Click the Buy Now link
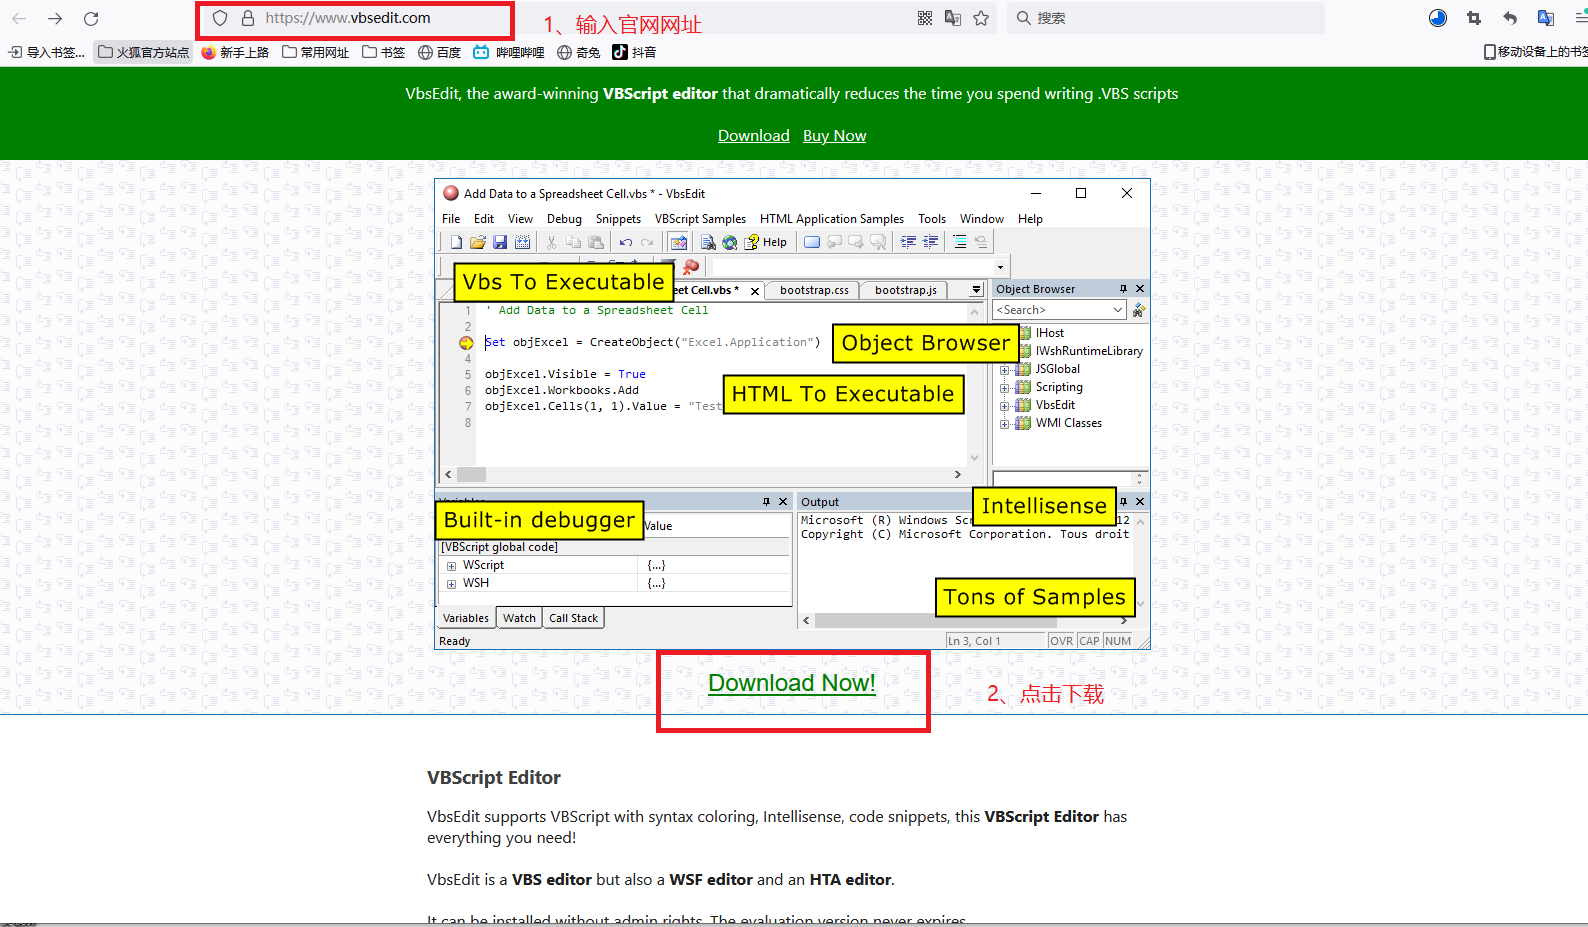This screenshot has width=1588, height=927. (835, 136)
